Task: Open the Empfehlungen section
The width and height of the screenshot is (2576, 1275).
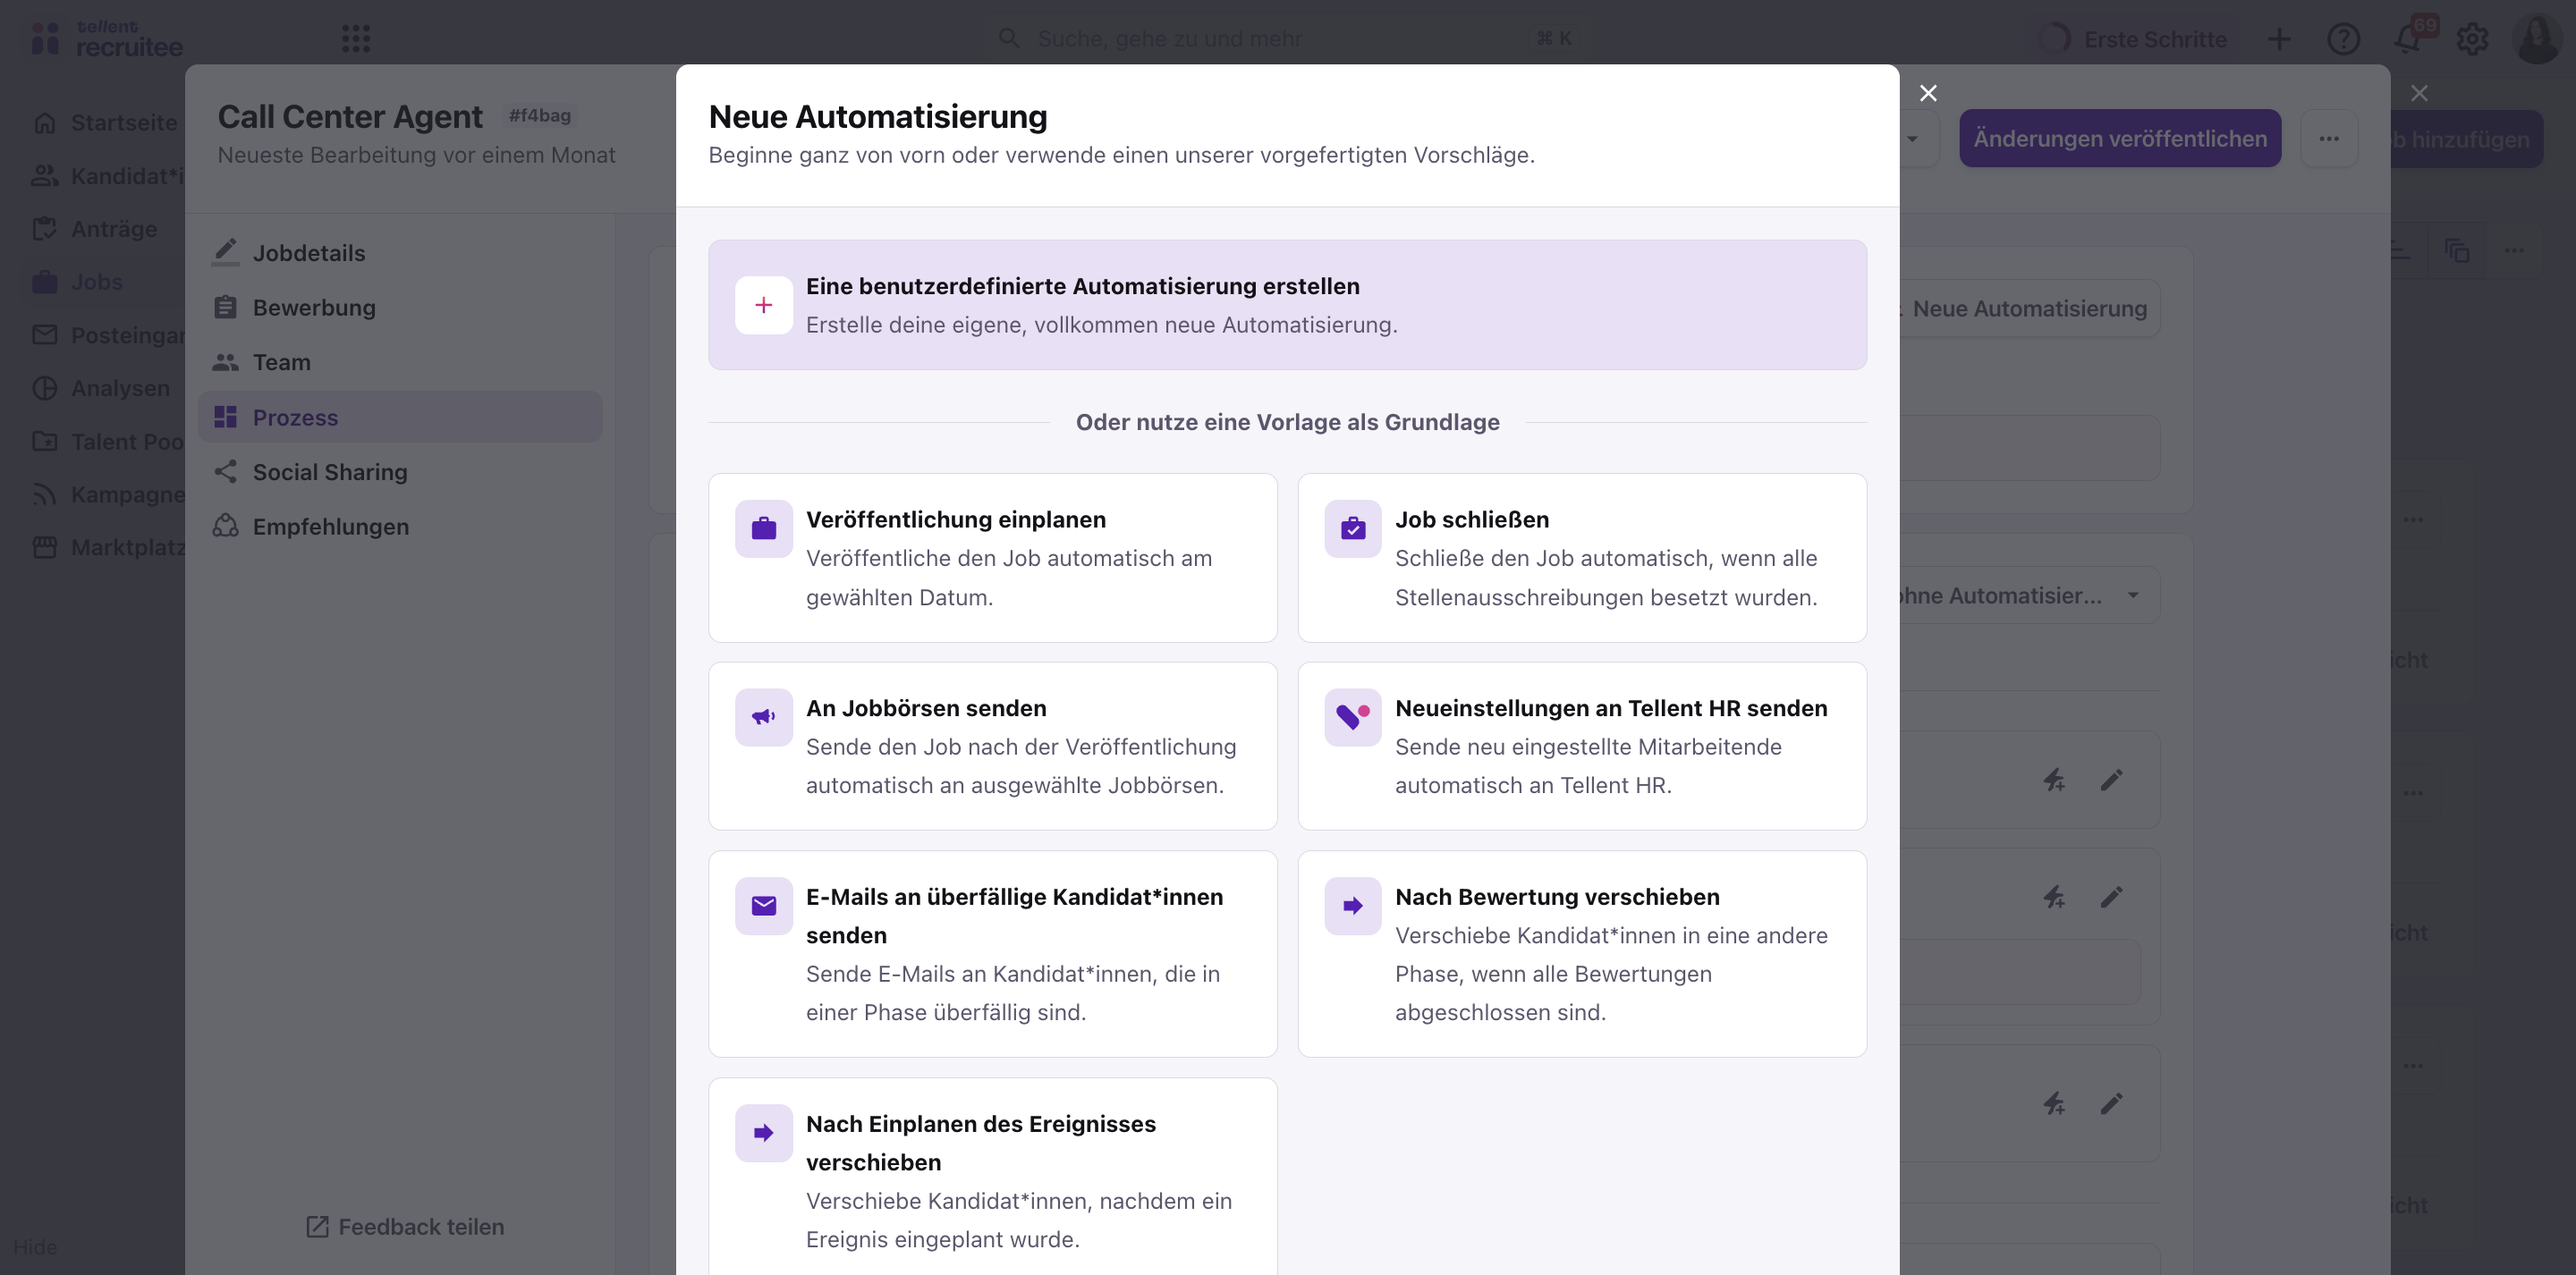Action: pyautogui.click(x=330, y=527)
